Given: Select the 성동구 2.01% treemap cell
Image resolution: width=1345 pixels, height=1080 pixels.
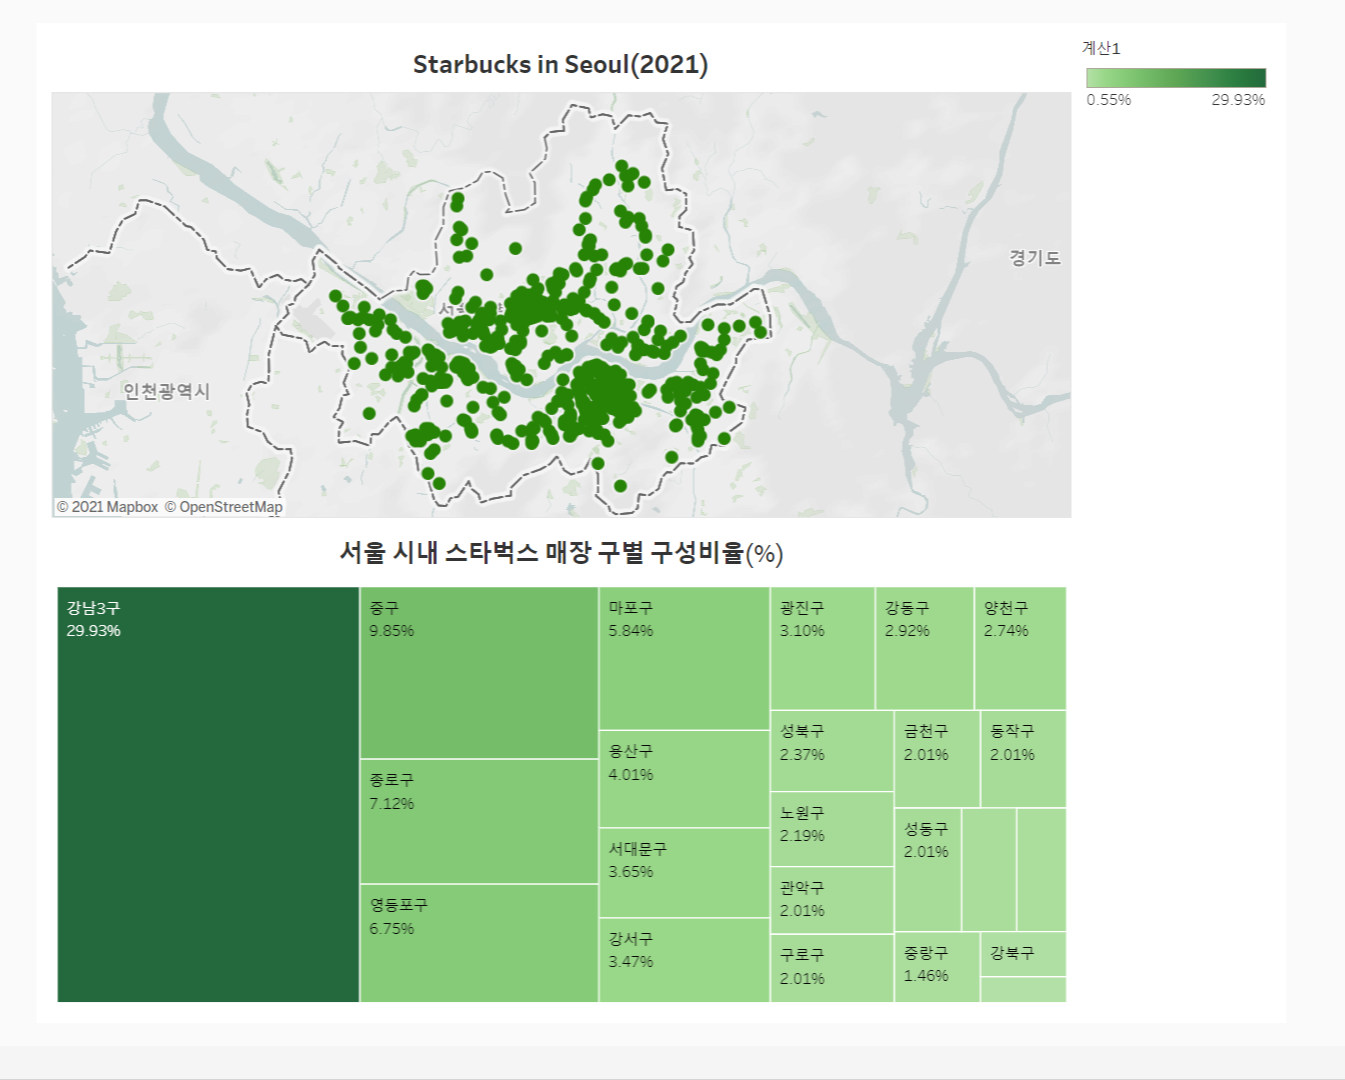Looking at the screenshot, I should 928,870.
